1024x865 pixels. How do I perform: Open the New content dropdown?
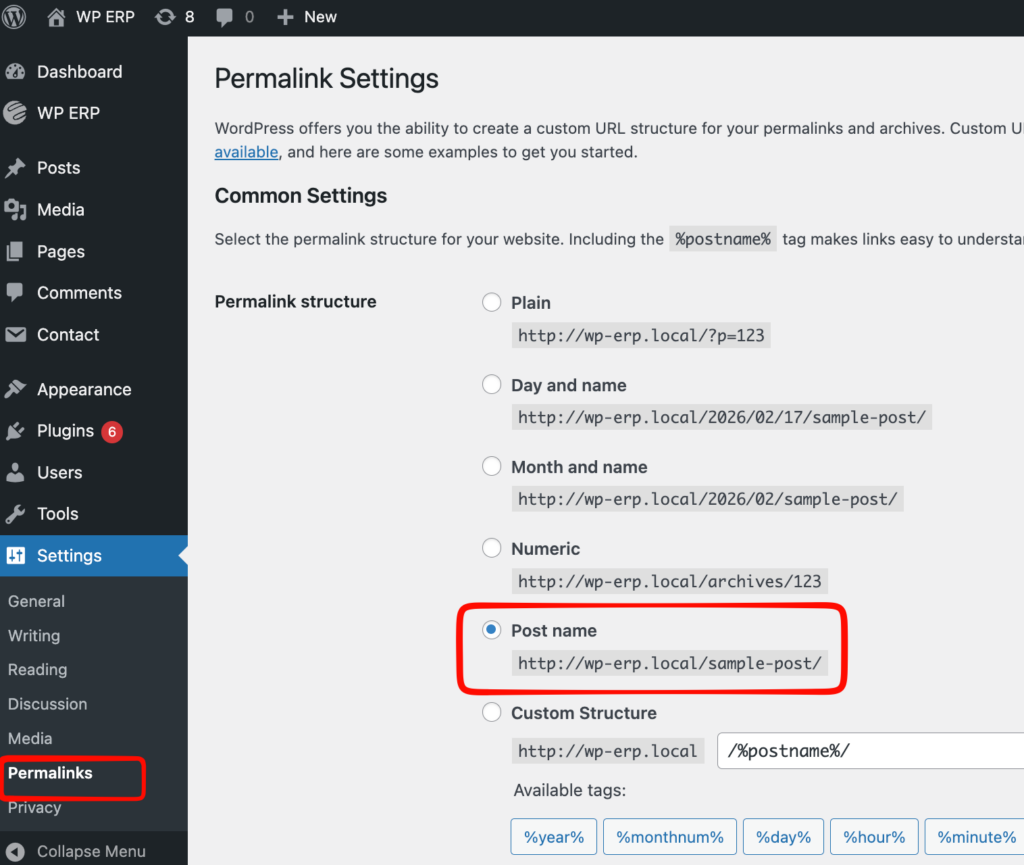(x=307, y=17)
